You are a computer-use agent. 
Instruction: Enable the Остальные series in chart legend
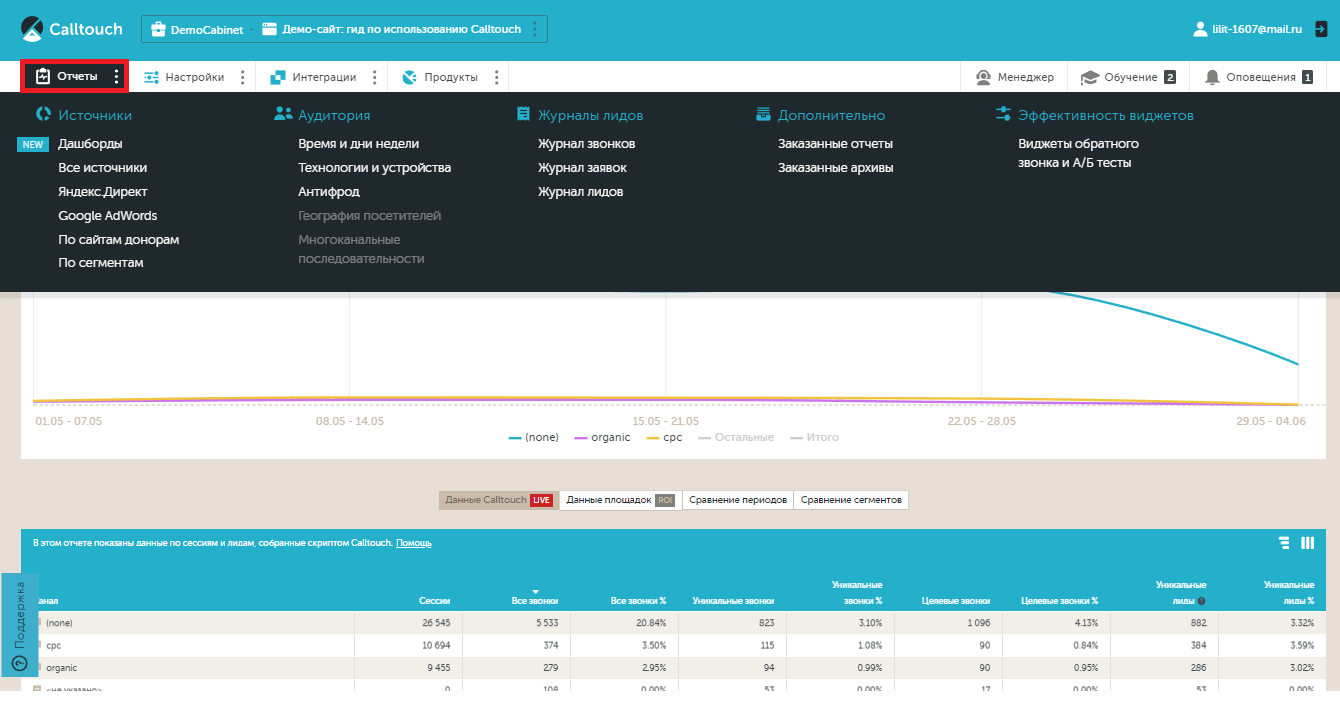coord(735,437)
